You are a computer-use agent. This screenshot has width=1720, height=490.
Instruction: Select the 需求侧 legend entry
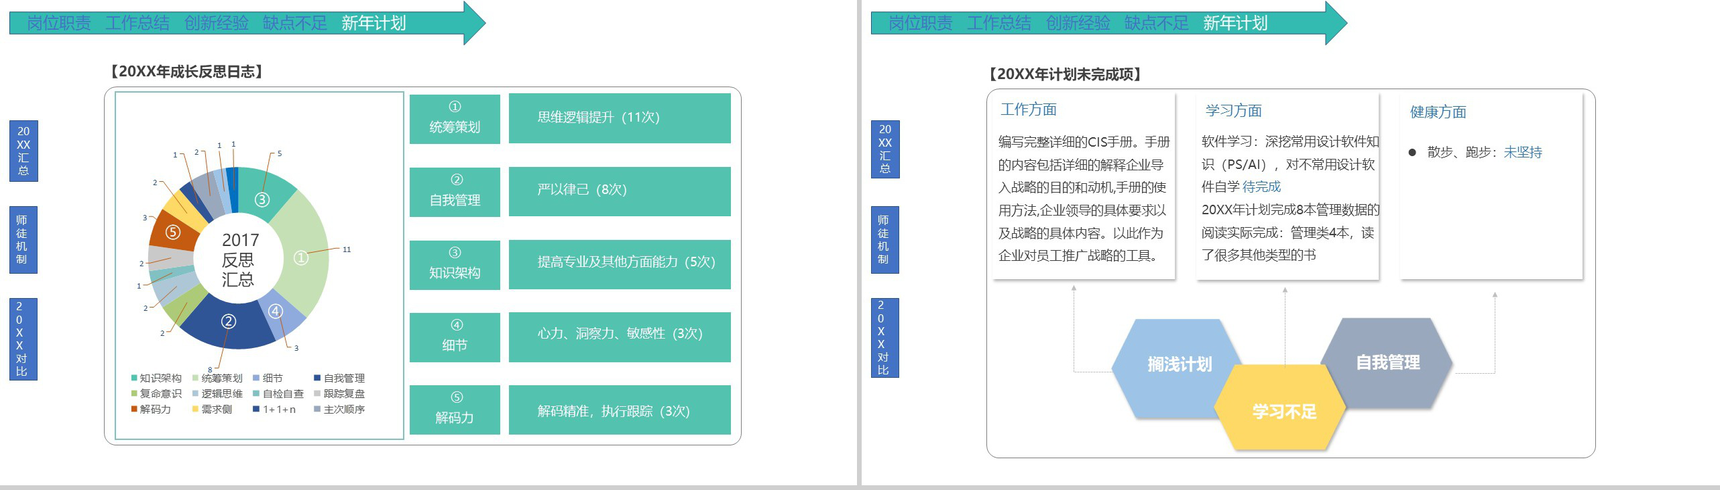[212, 409]
